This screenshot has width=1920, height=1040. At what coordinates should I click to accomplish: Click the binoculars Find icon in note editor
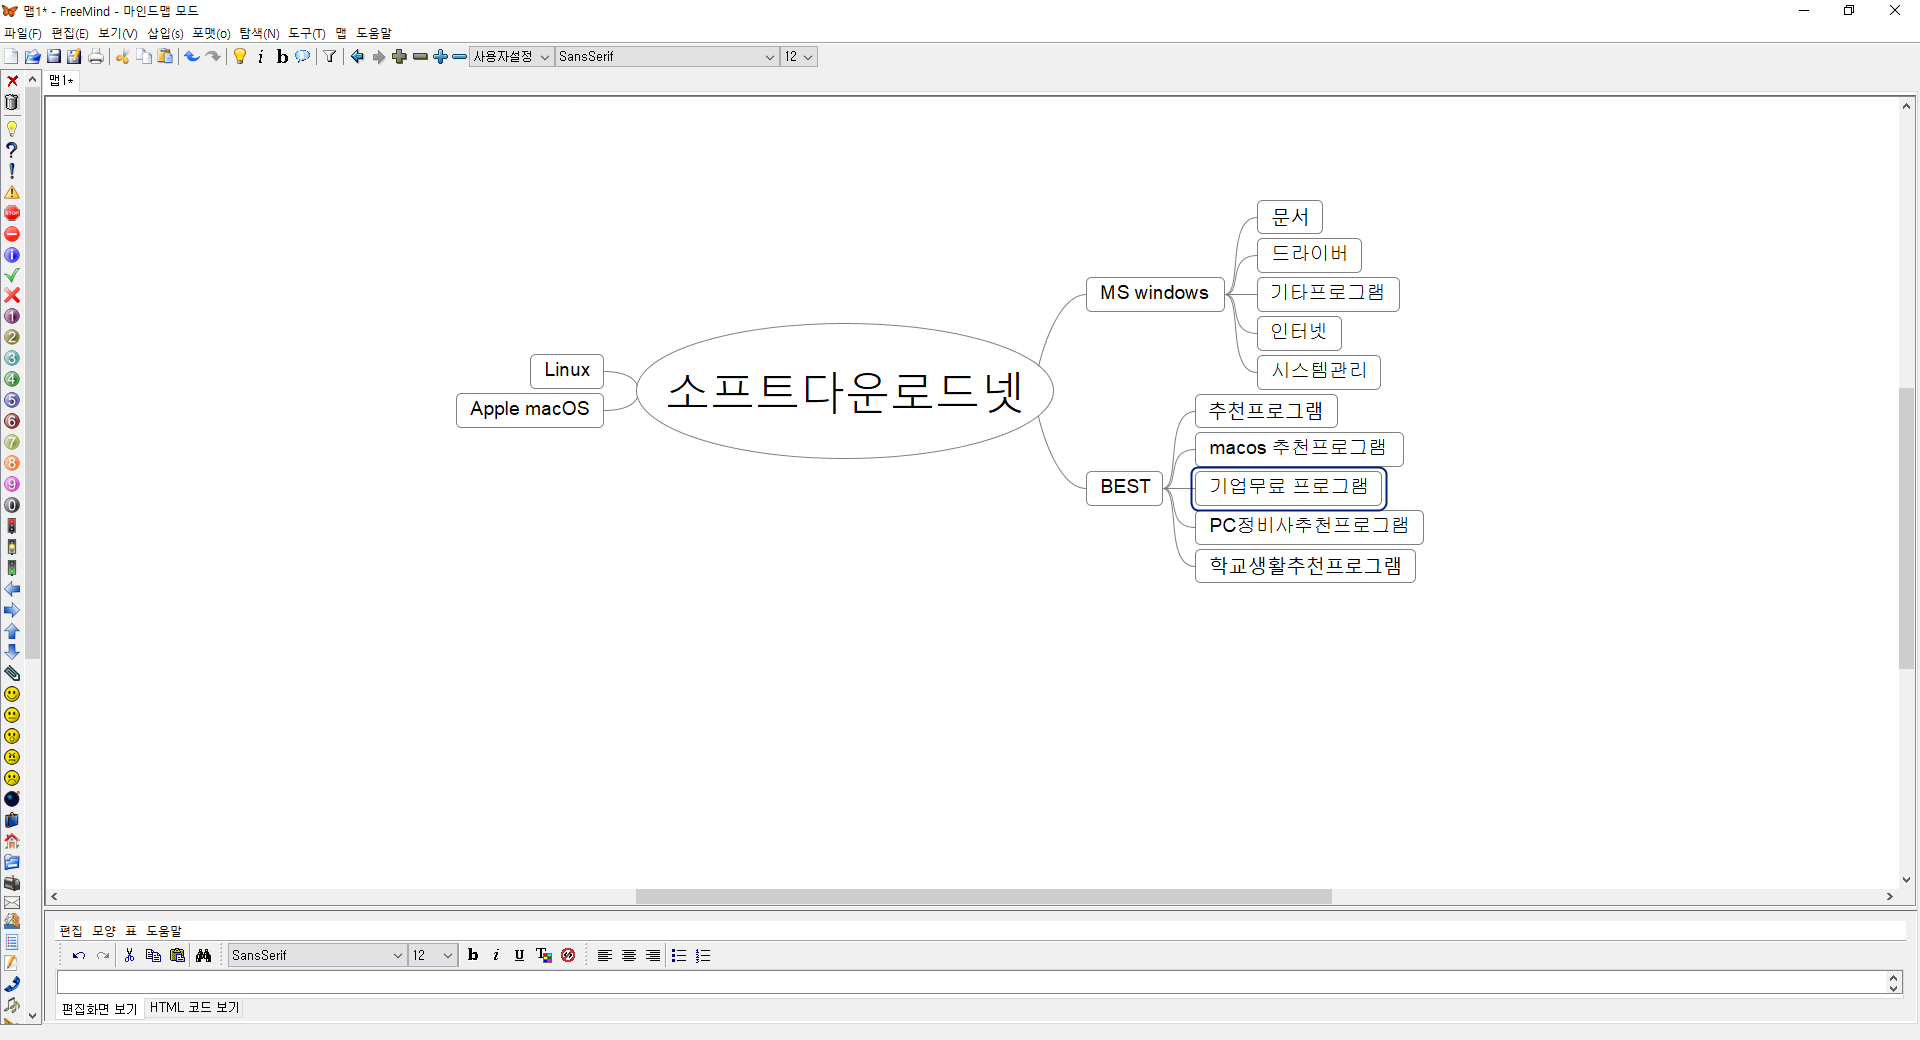click(203, 956)
